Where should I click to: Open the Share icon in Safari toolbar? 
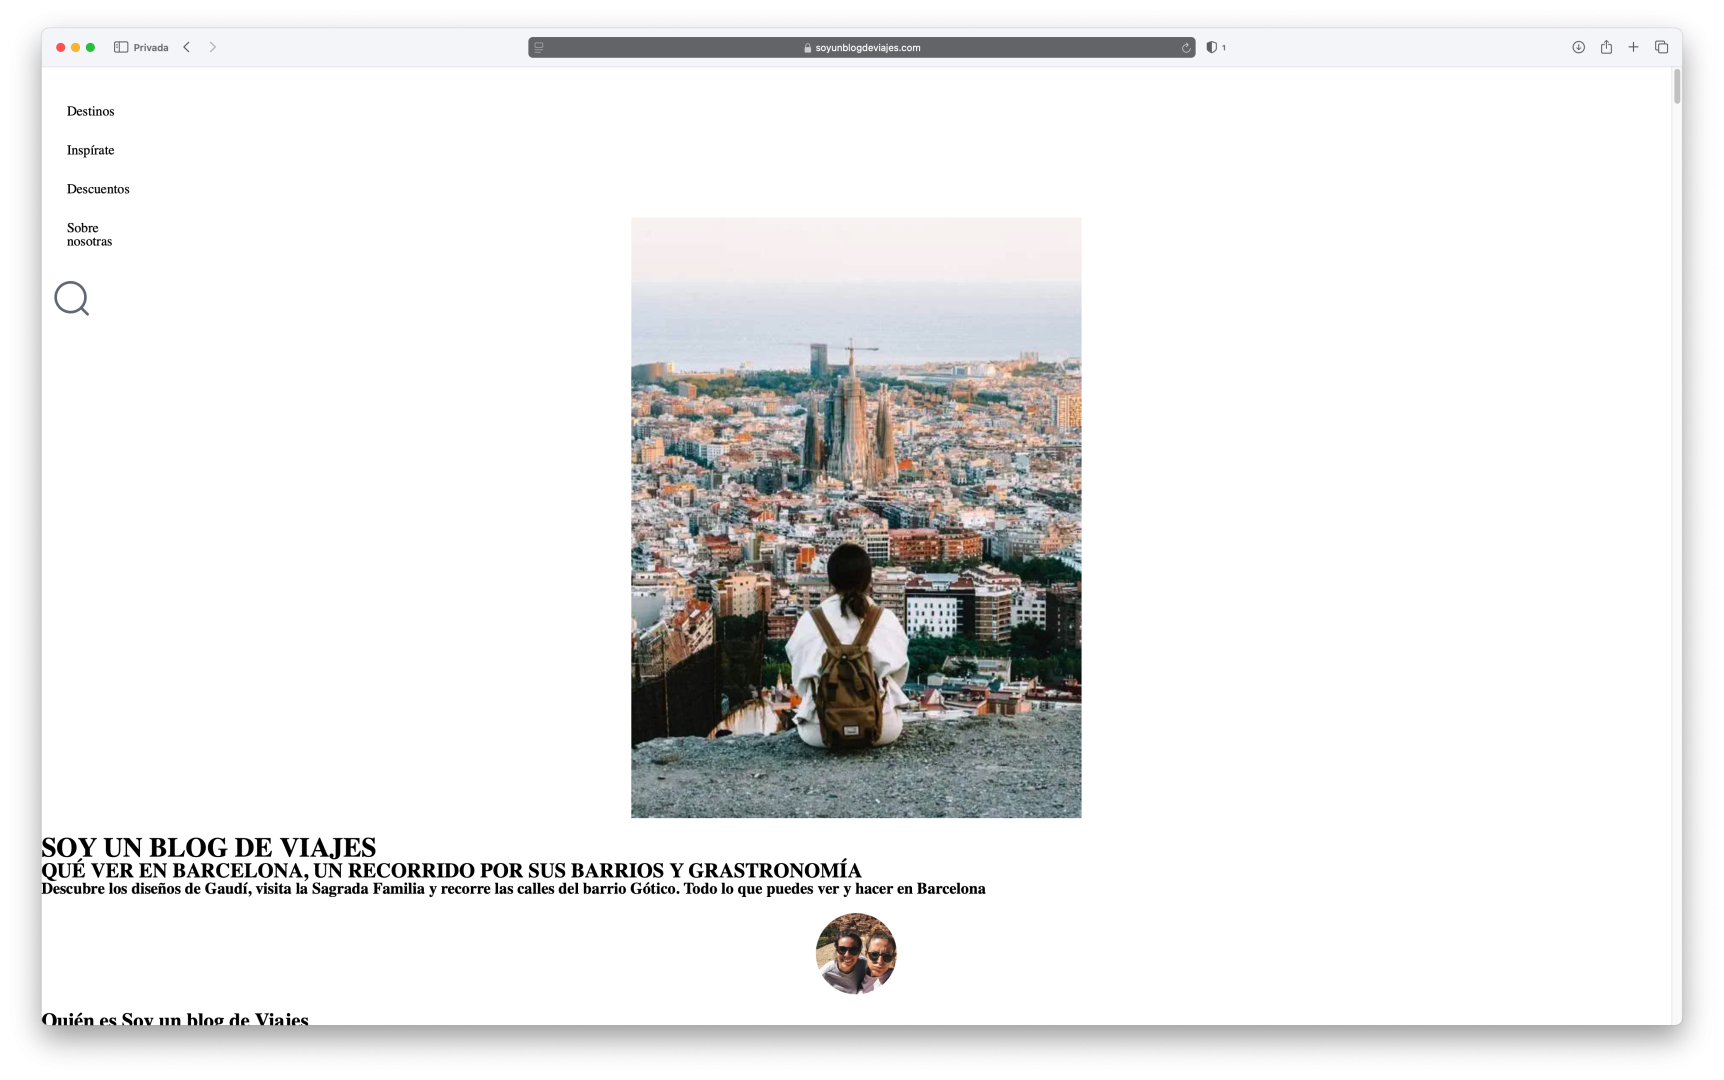coord(1606,47)
